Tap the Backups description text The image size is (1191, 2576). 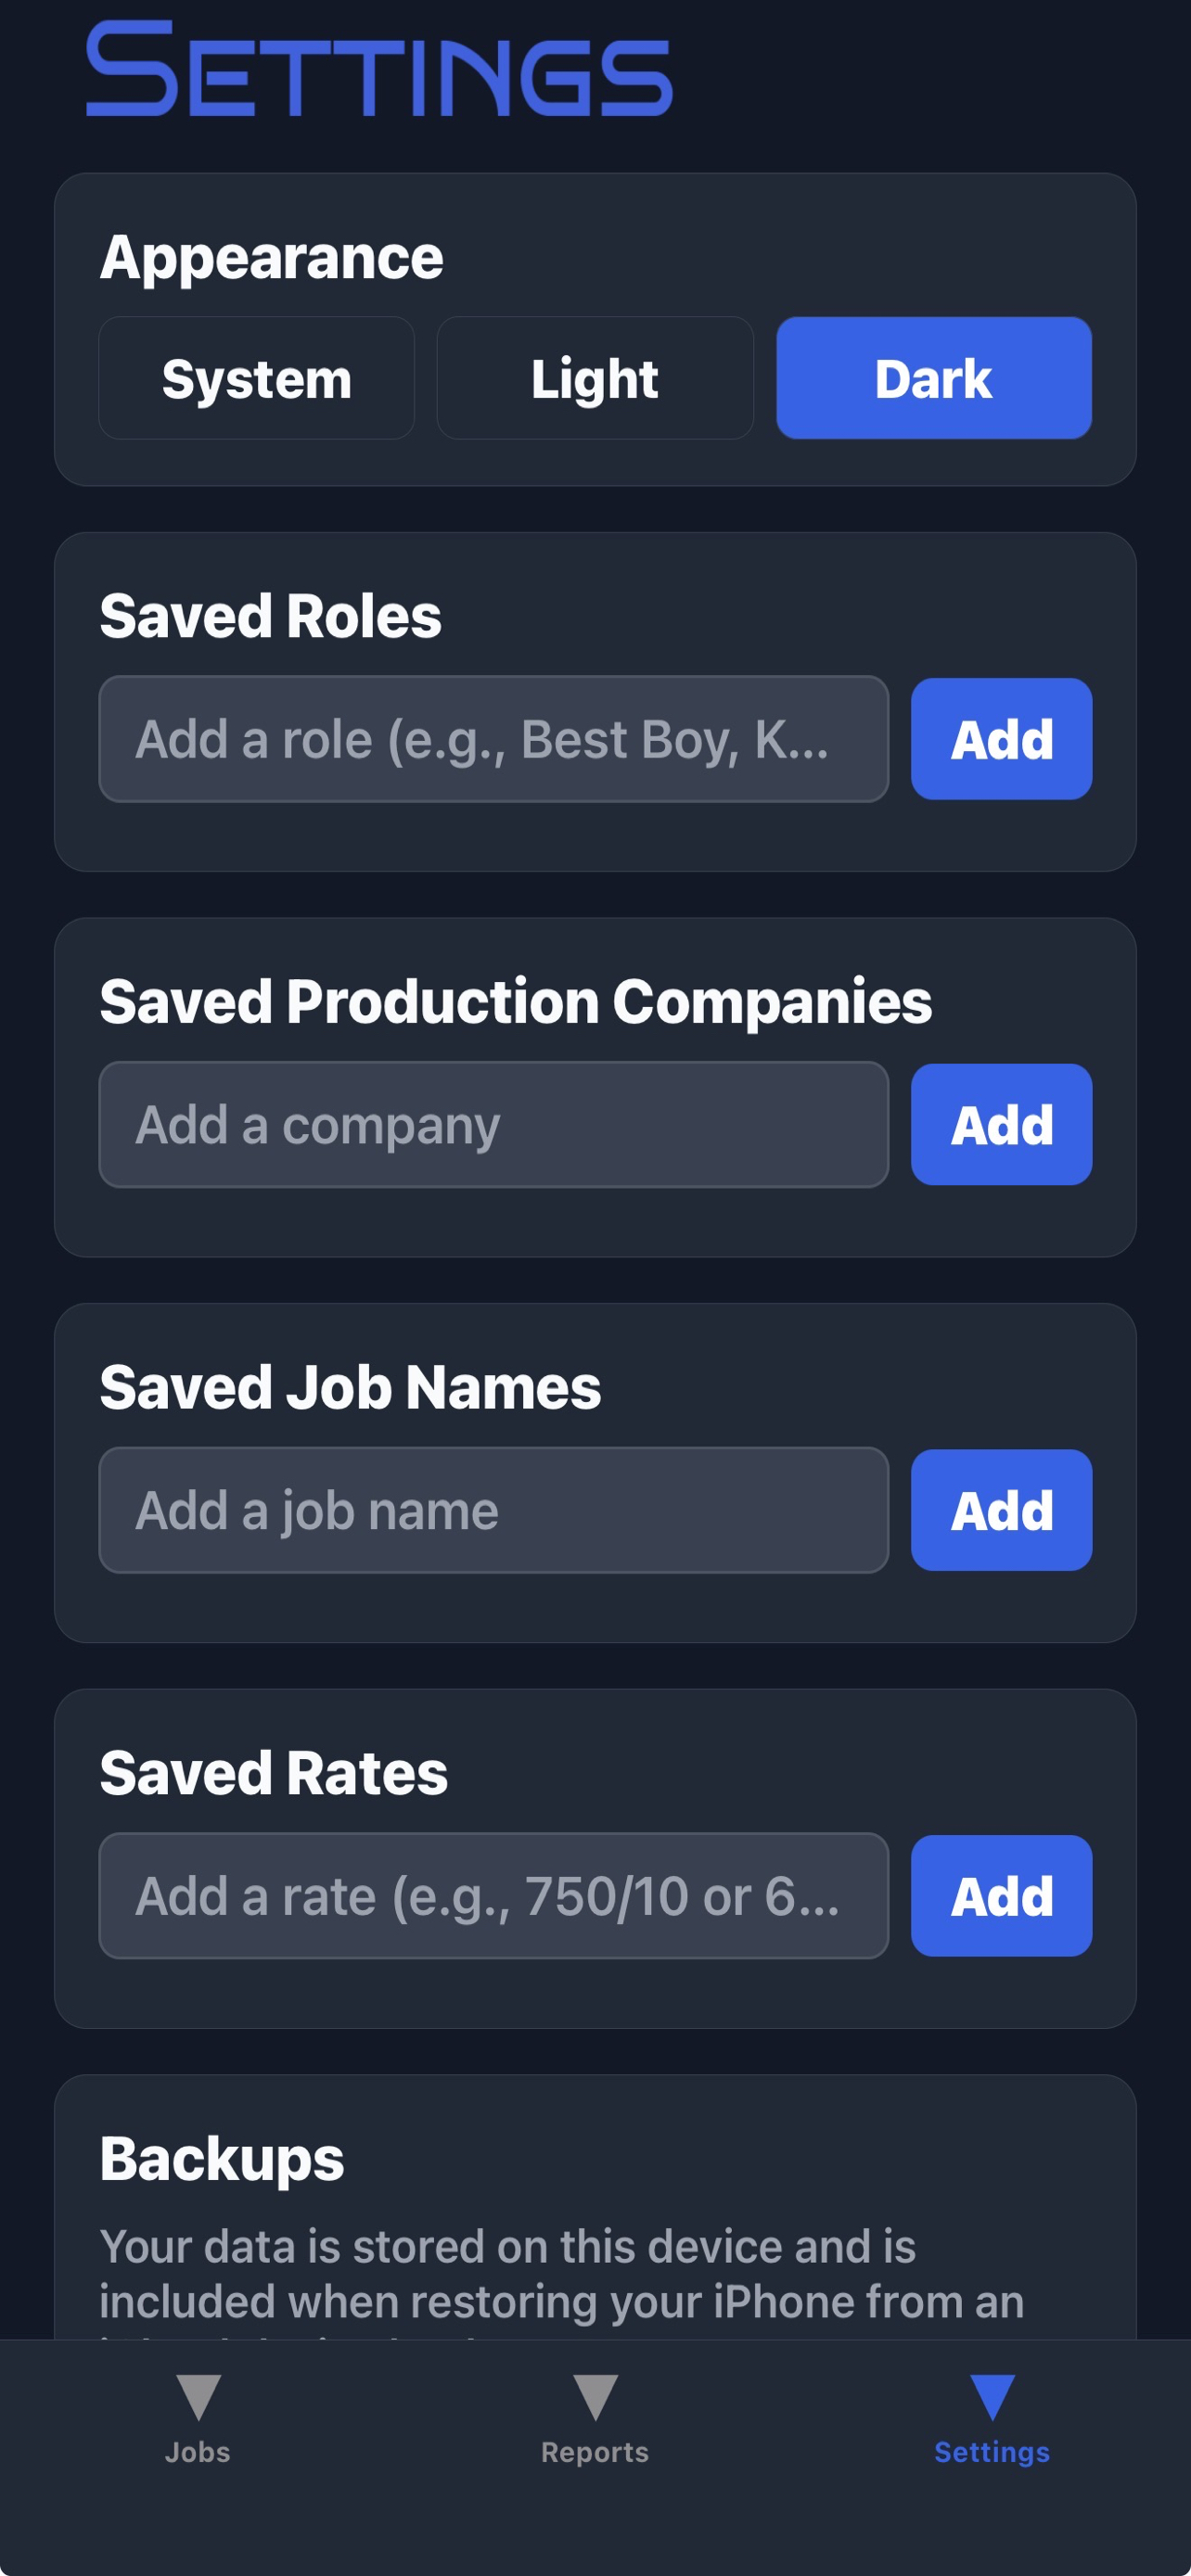click(561, 2274)
